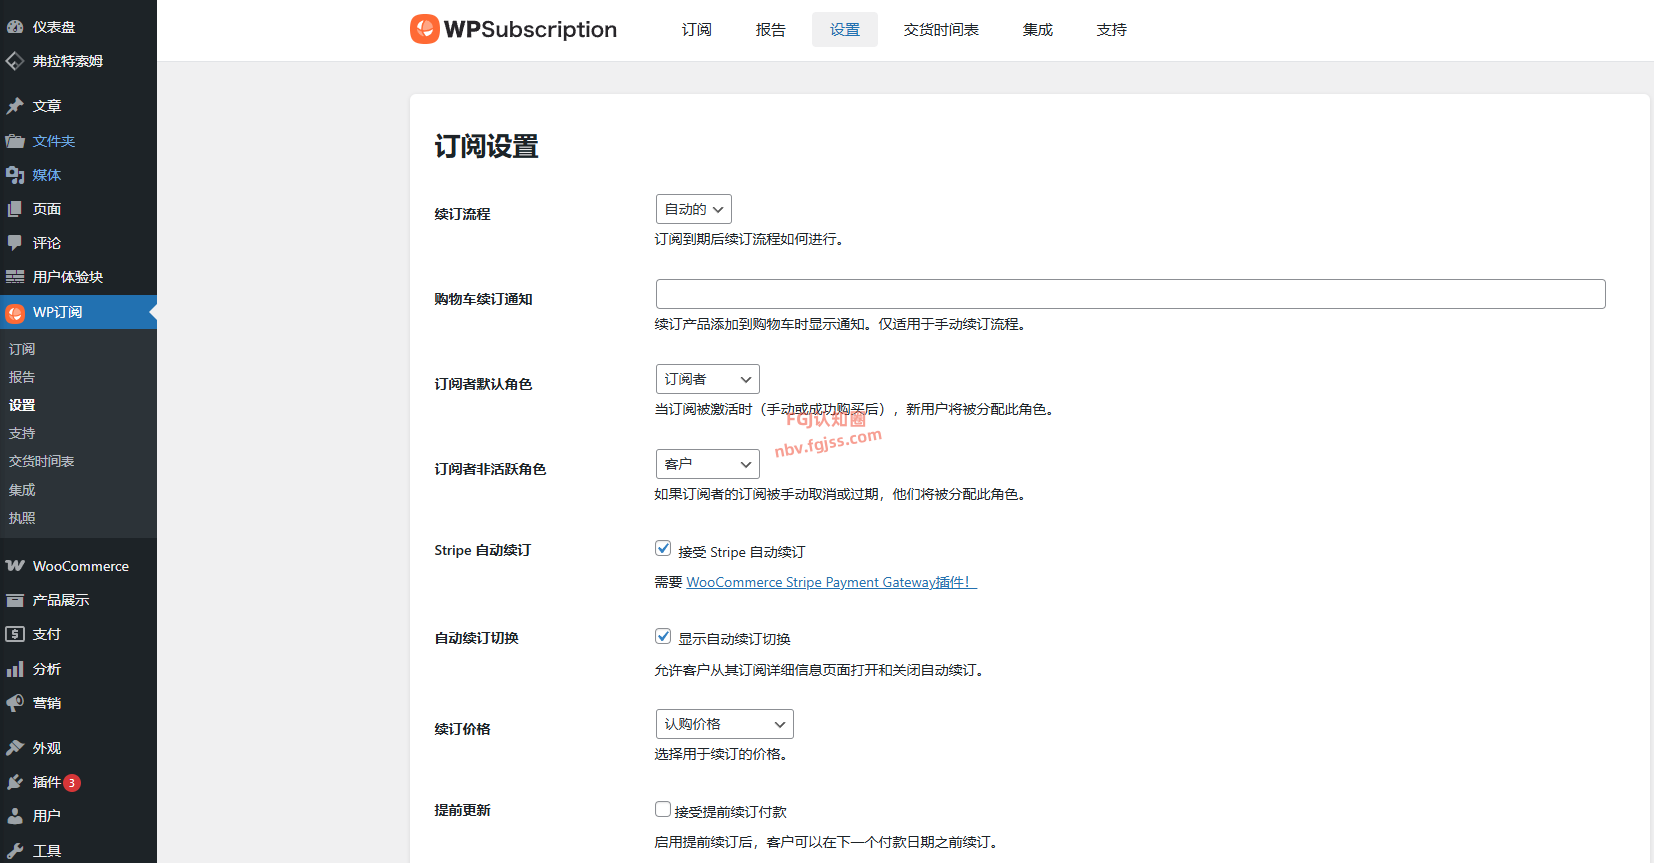Viewport: 1654px width, 863px height.
Task: Expand the 订阅者默认角色 dropdown
Action: click(707, 379)
